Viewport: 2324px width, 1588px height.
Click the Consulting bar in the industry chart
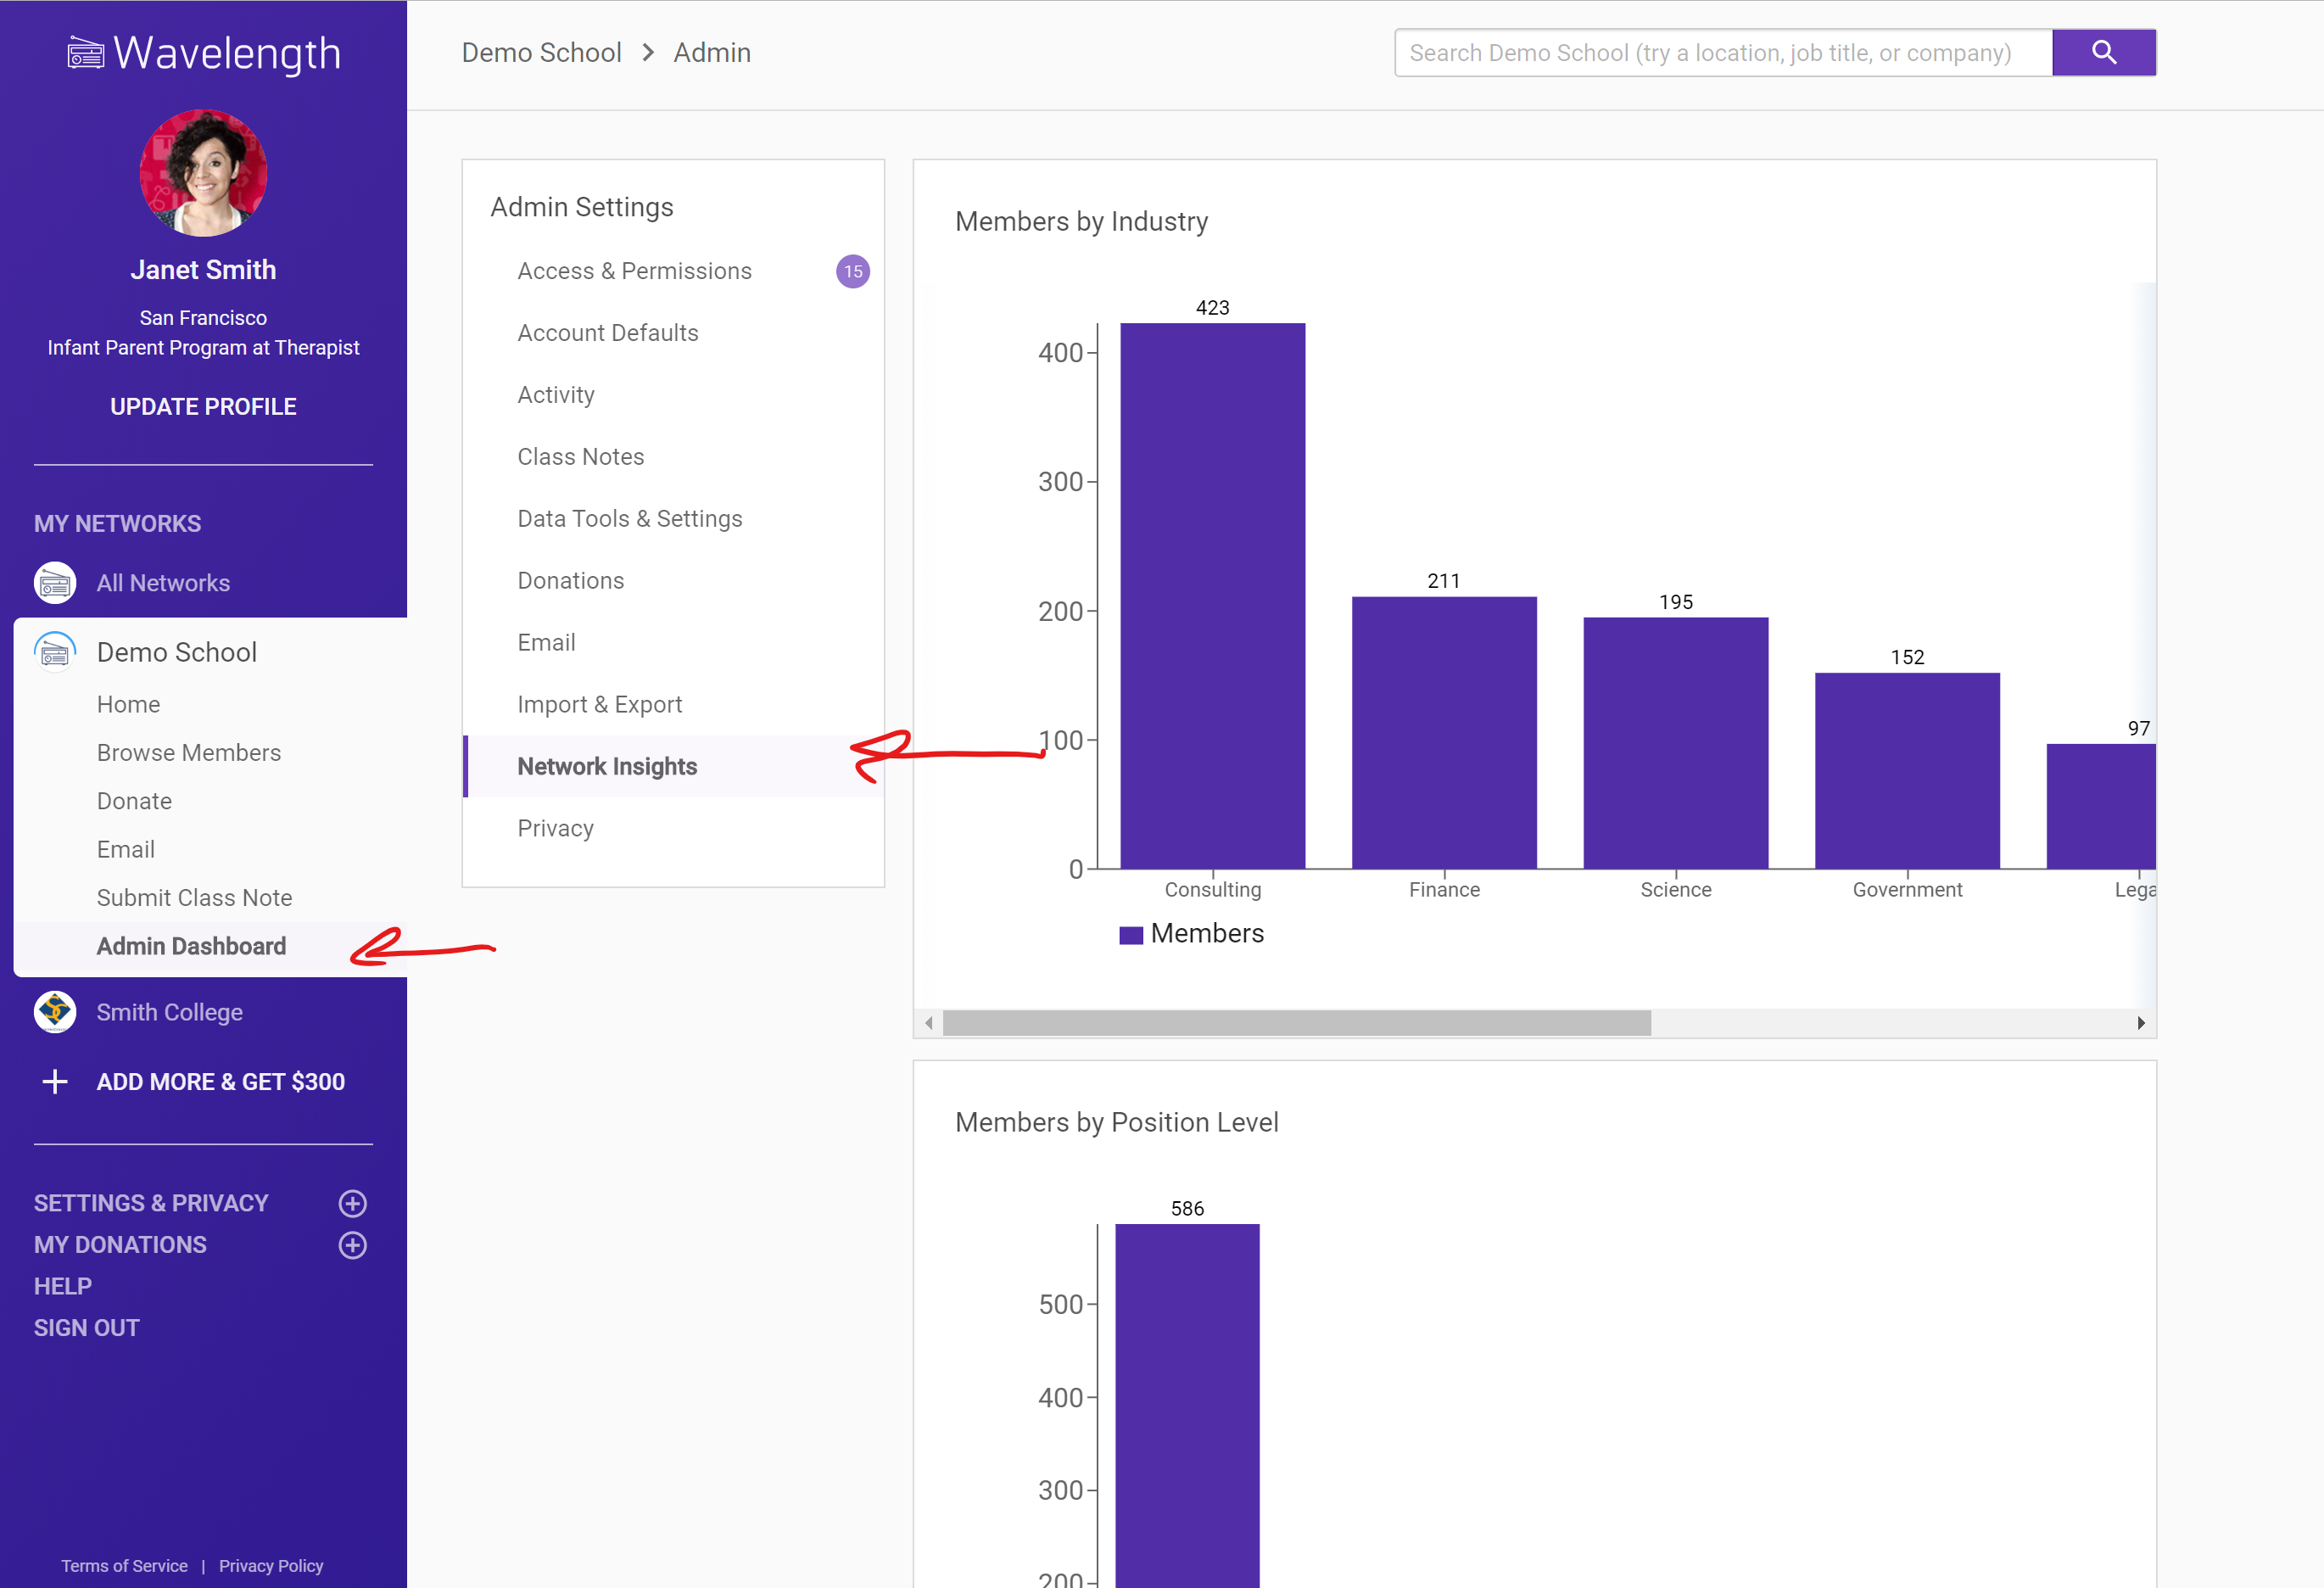point(1212,596)
